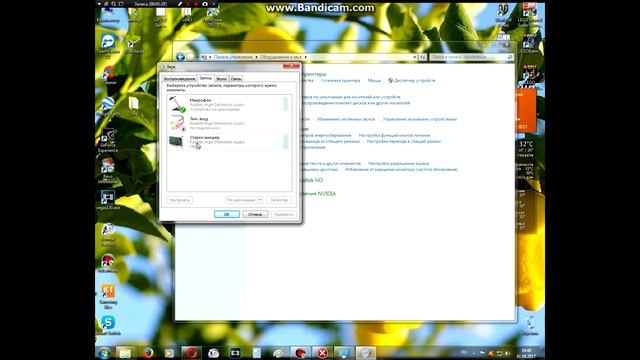Switch to Sound dialog taskbar button
This screenshot has height=360, width=640.
click(x=365, y=353)
